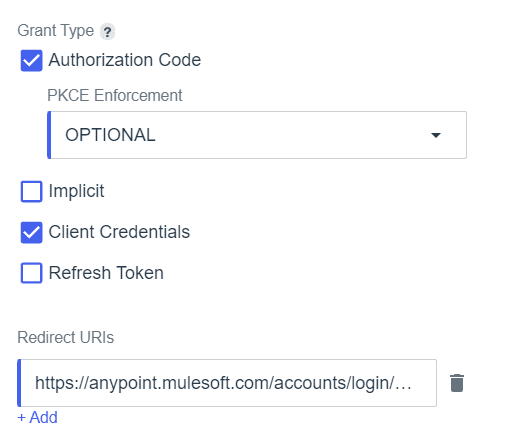Delete the redirect URI with trash icon

coord(457,383)
